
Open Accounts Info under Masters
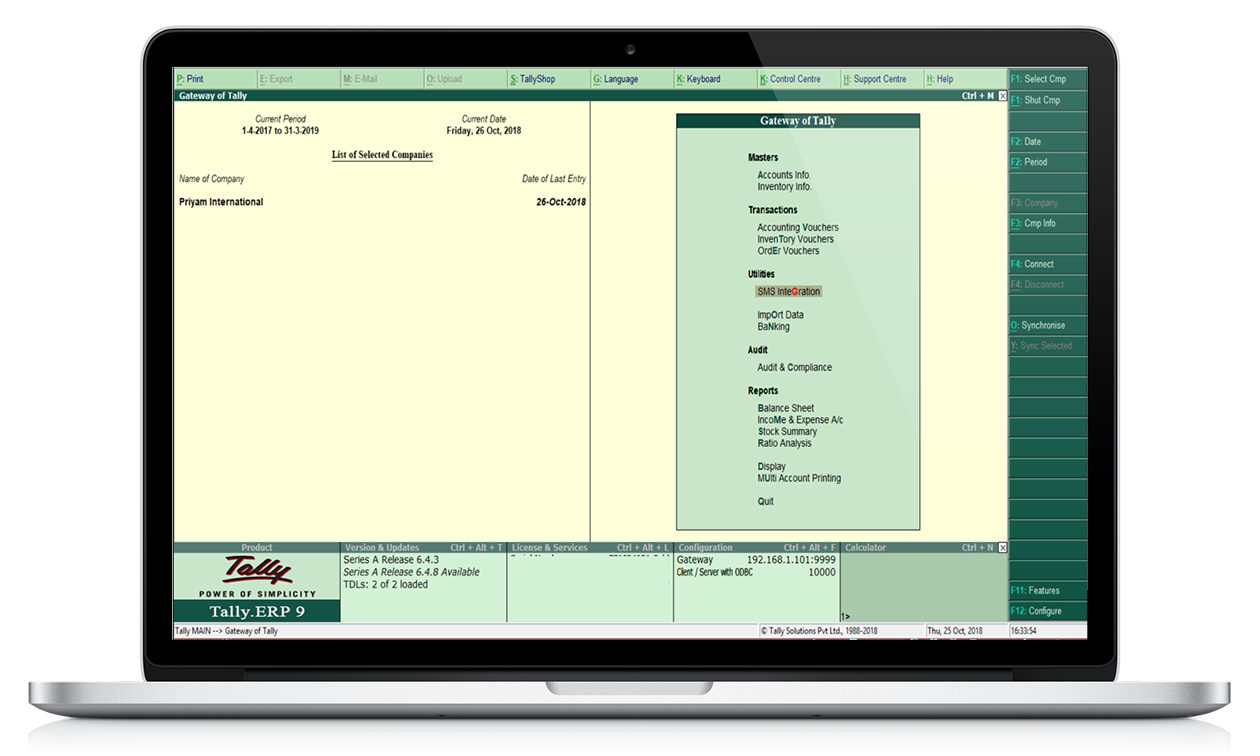coord(784,175)
